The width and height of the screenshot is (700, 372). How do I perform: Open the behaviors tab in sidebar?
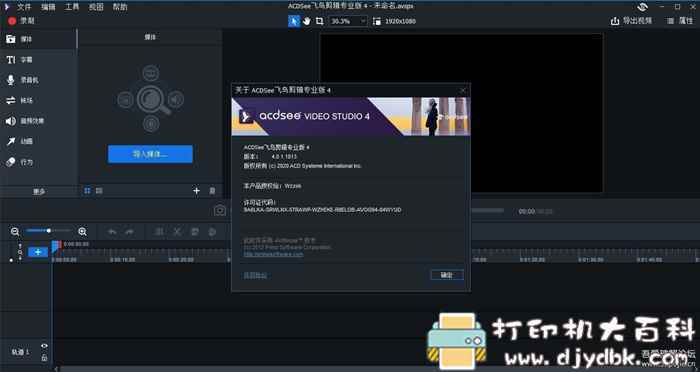pos(38,162)
